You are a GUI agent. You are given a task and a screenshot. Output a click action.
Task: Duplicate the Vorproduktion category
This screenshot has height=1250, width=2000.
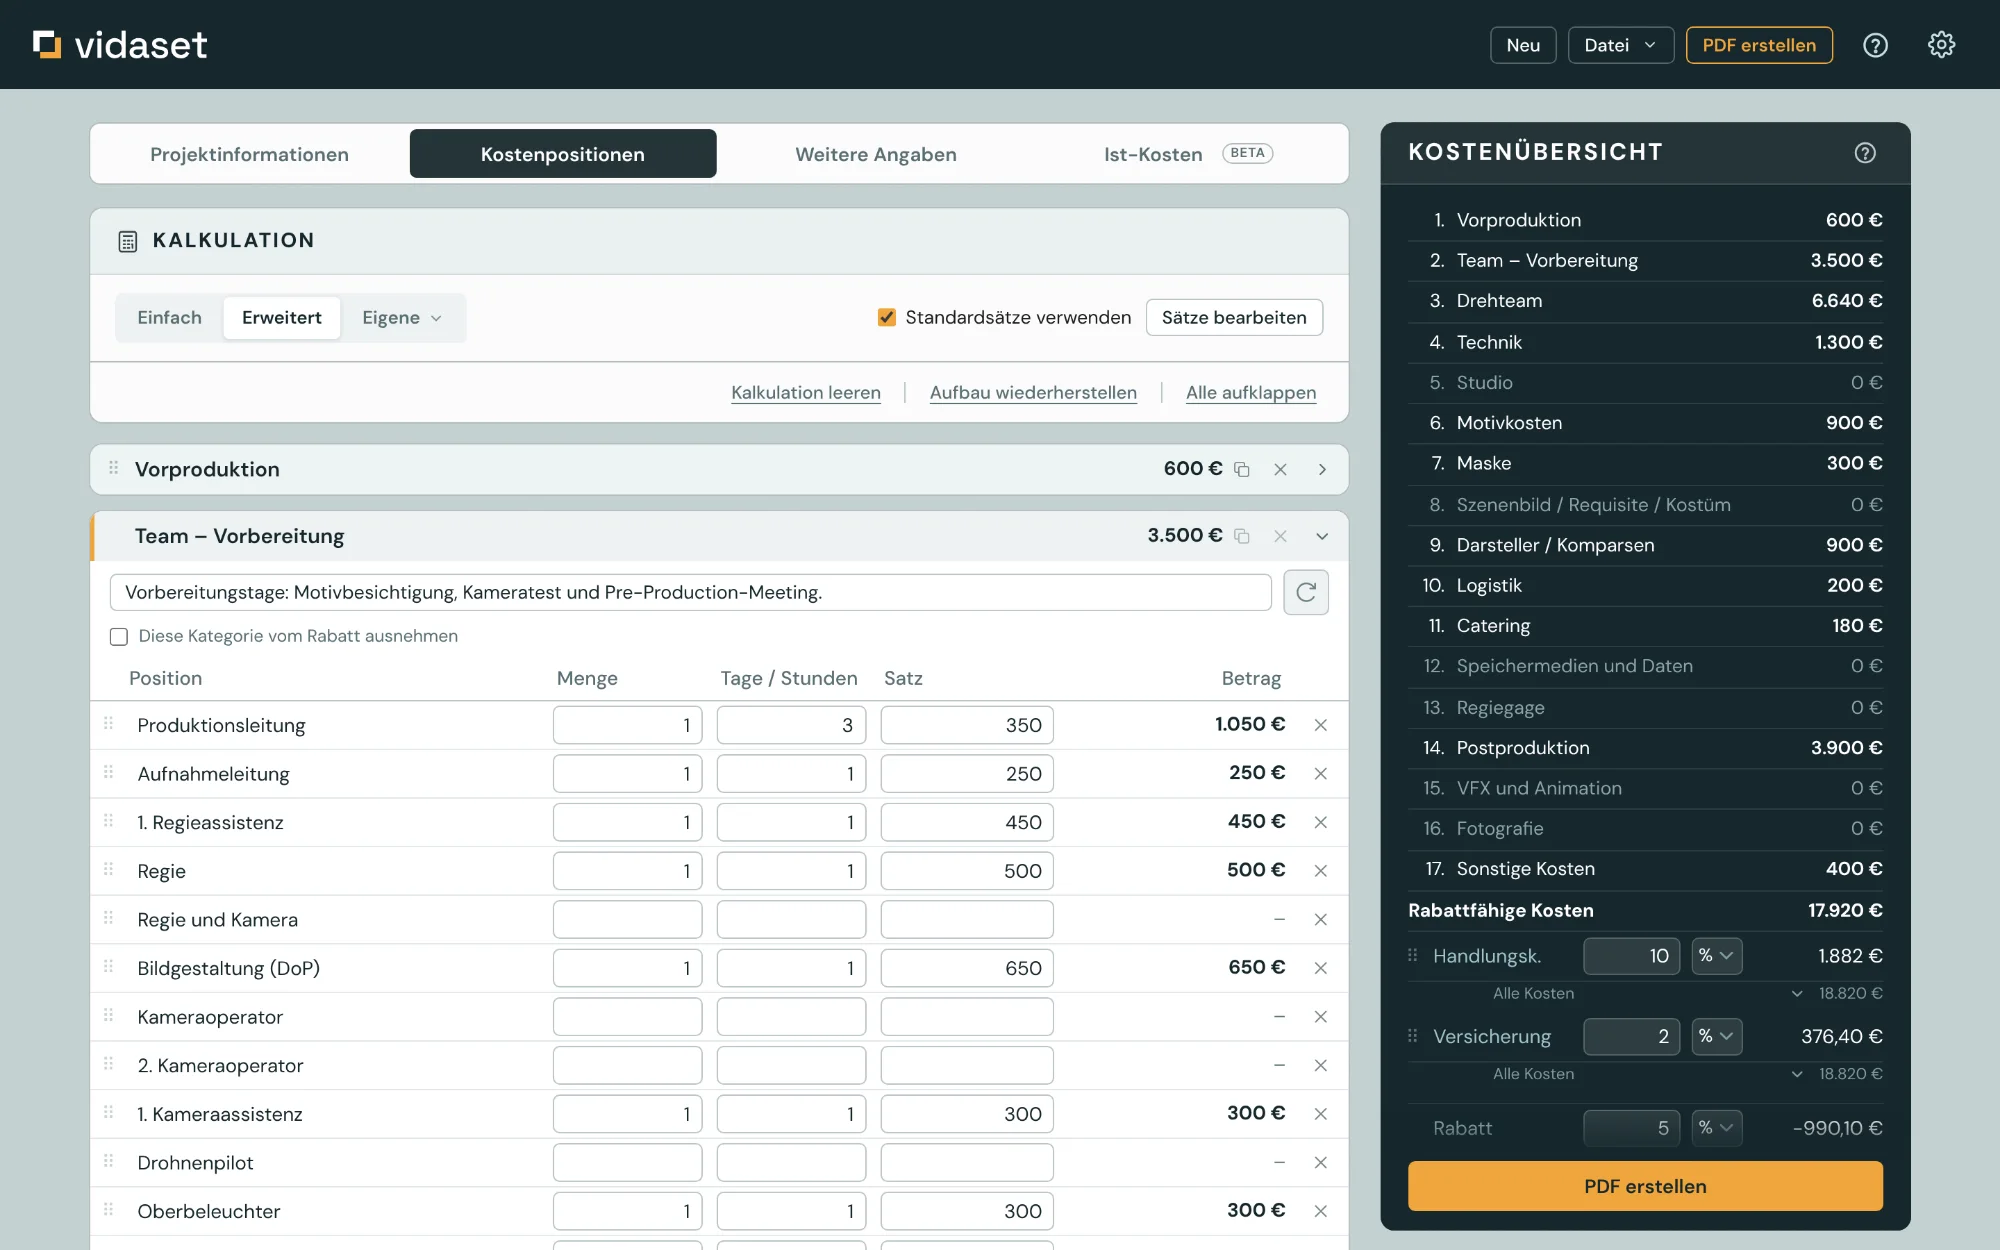1242,469
